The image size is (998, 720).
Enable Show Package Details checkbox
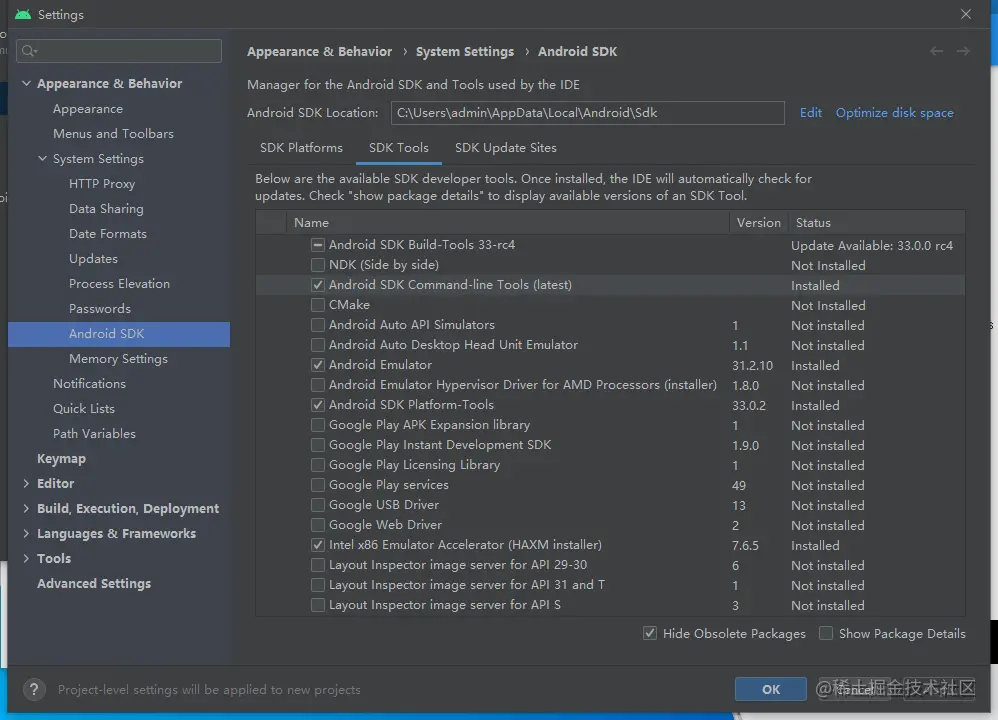(x=826, y=633)
